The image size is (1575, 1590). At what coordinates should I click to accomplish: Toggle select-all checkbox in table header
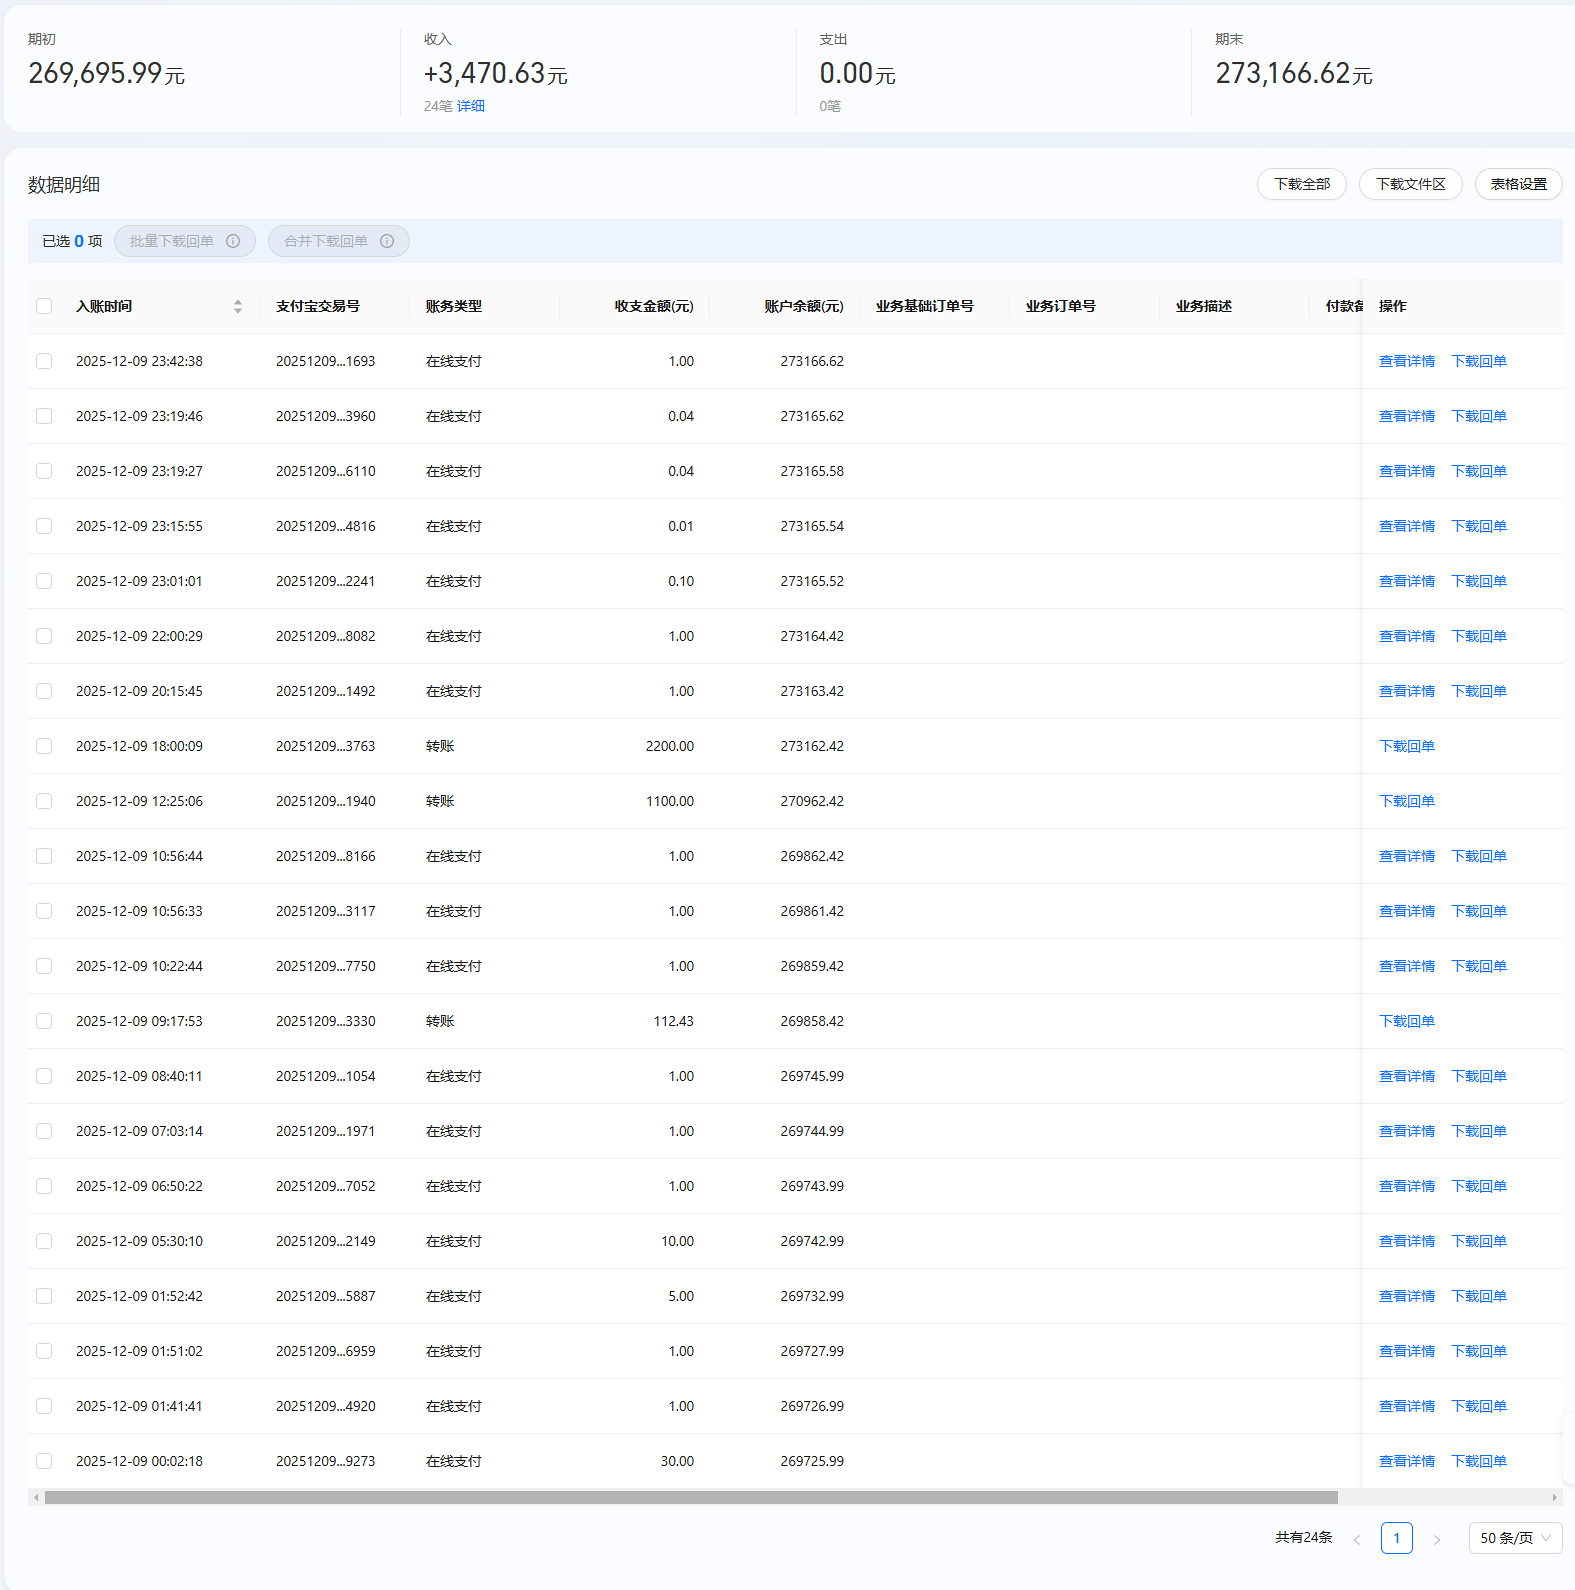44,306
